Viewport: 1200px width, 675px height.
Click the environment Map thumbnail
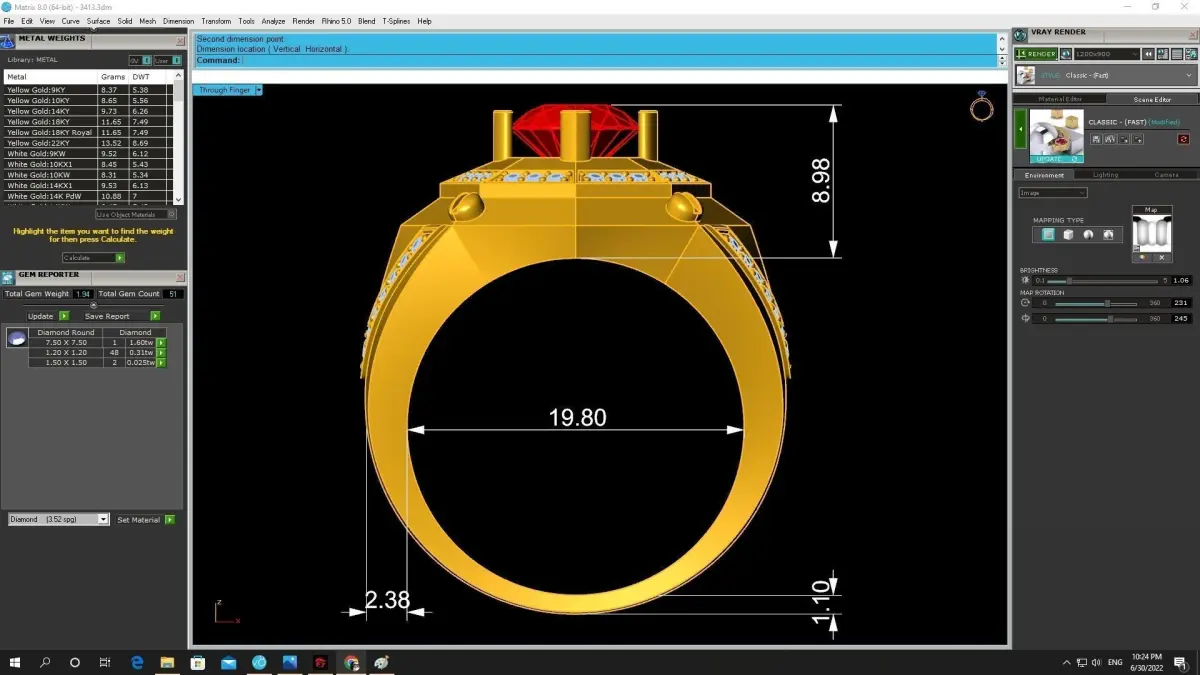tap(1151, 233)
